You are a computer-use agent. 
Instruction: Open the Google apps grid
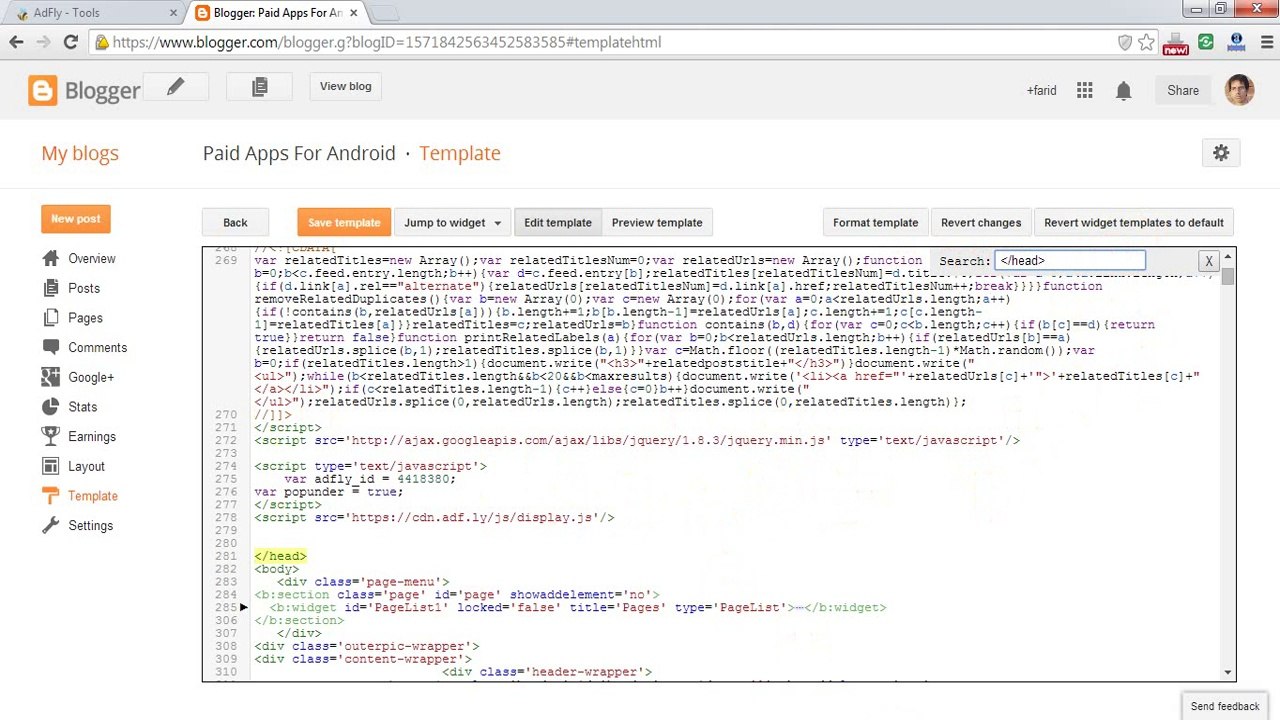point(1084,90)
